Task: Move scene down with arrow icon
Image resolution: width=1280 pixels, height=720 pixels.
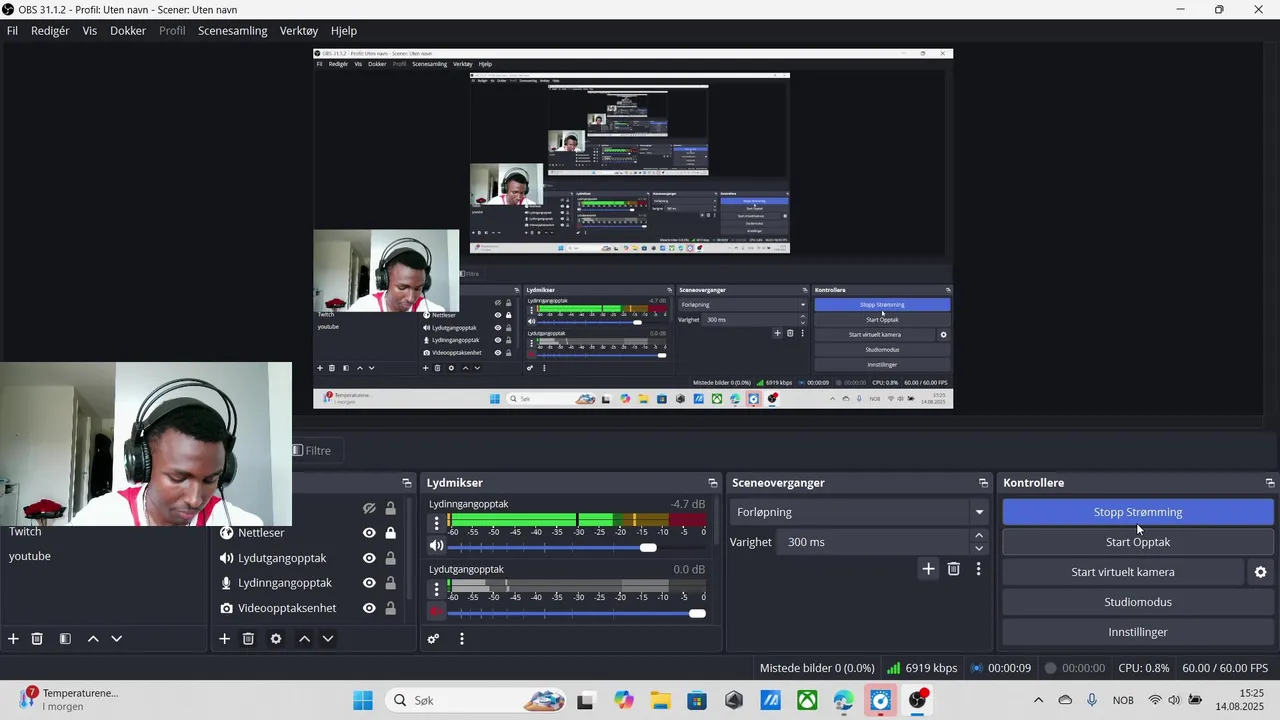Action: 116,639
